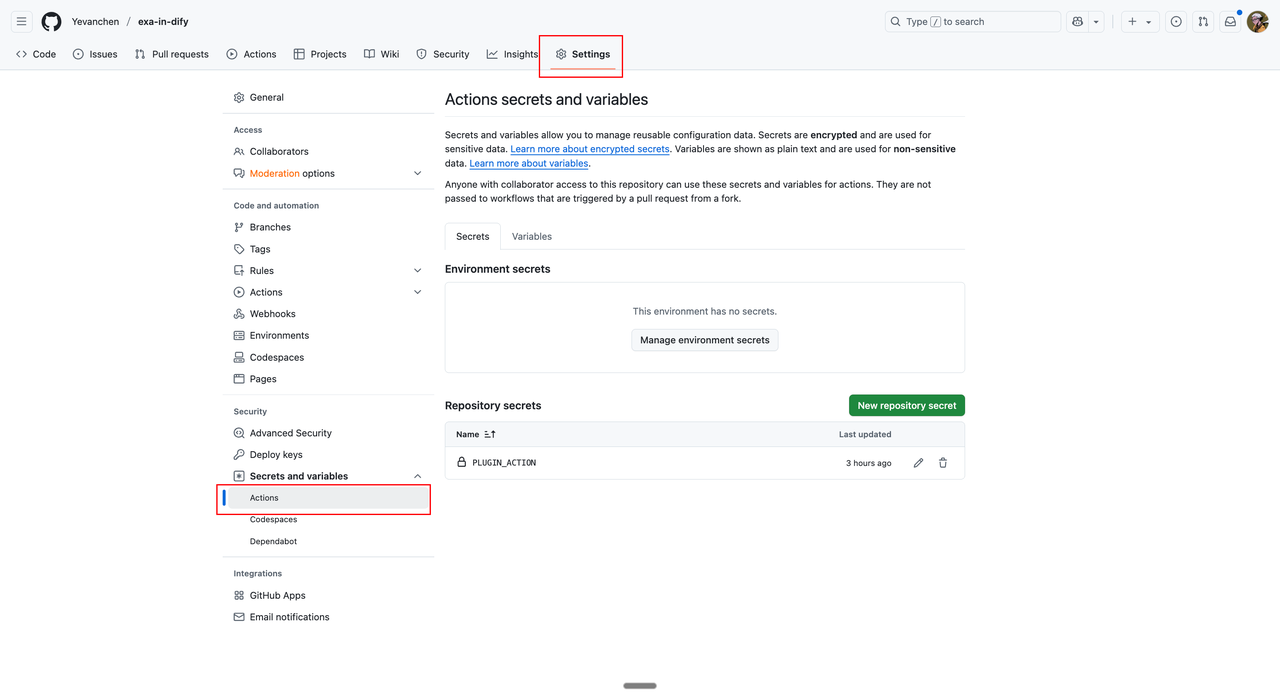The width and height of the screenshot is (1280, 696).
Task: Collapse the Secrets and variables section
Action: (417, 476)
